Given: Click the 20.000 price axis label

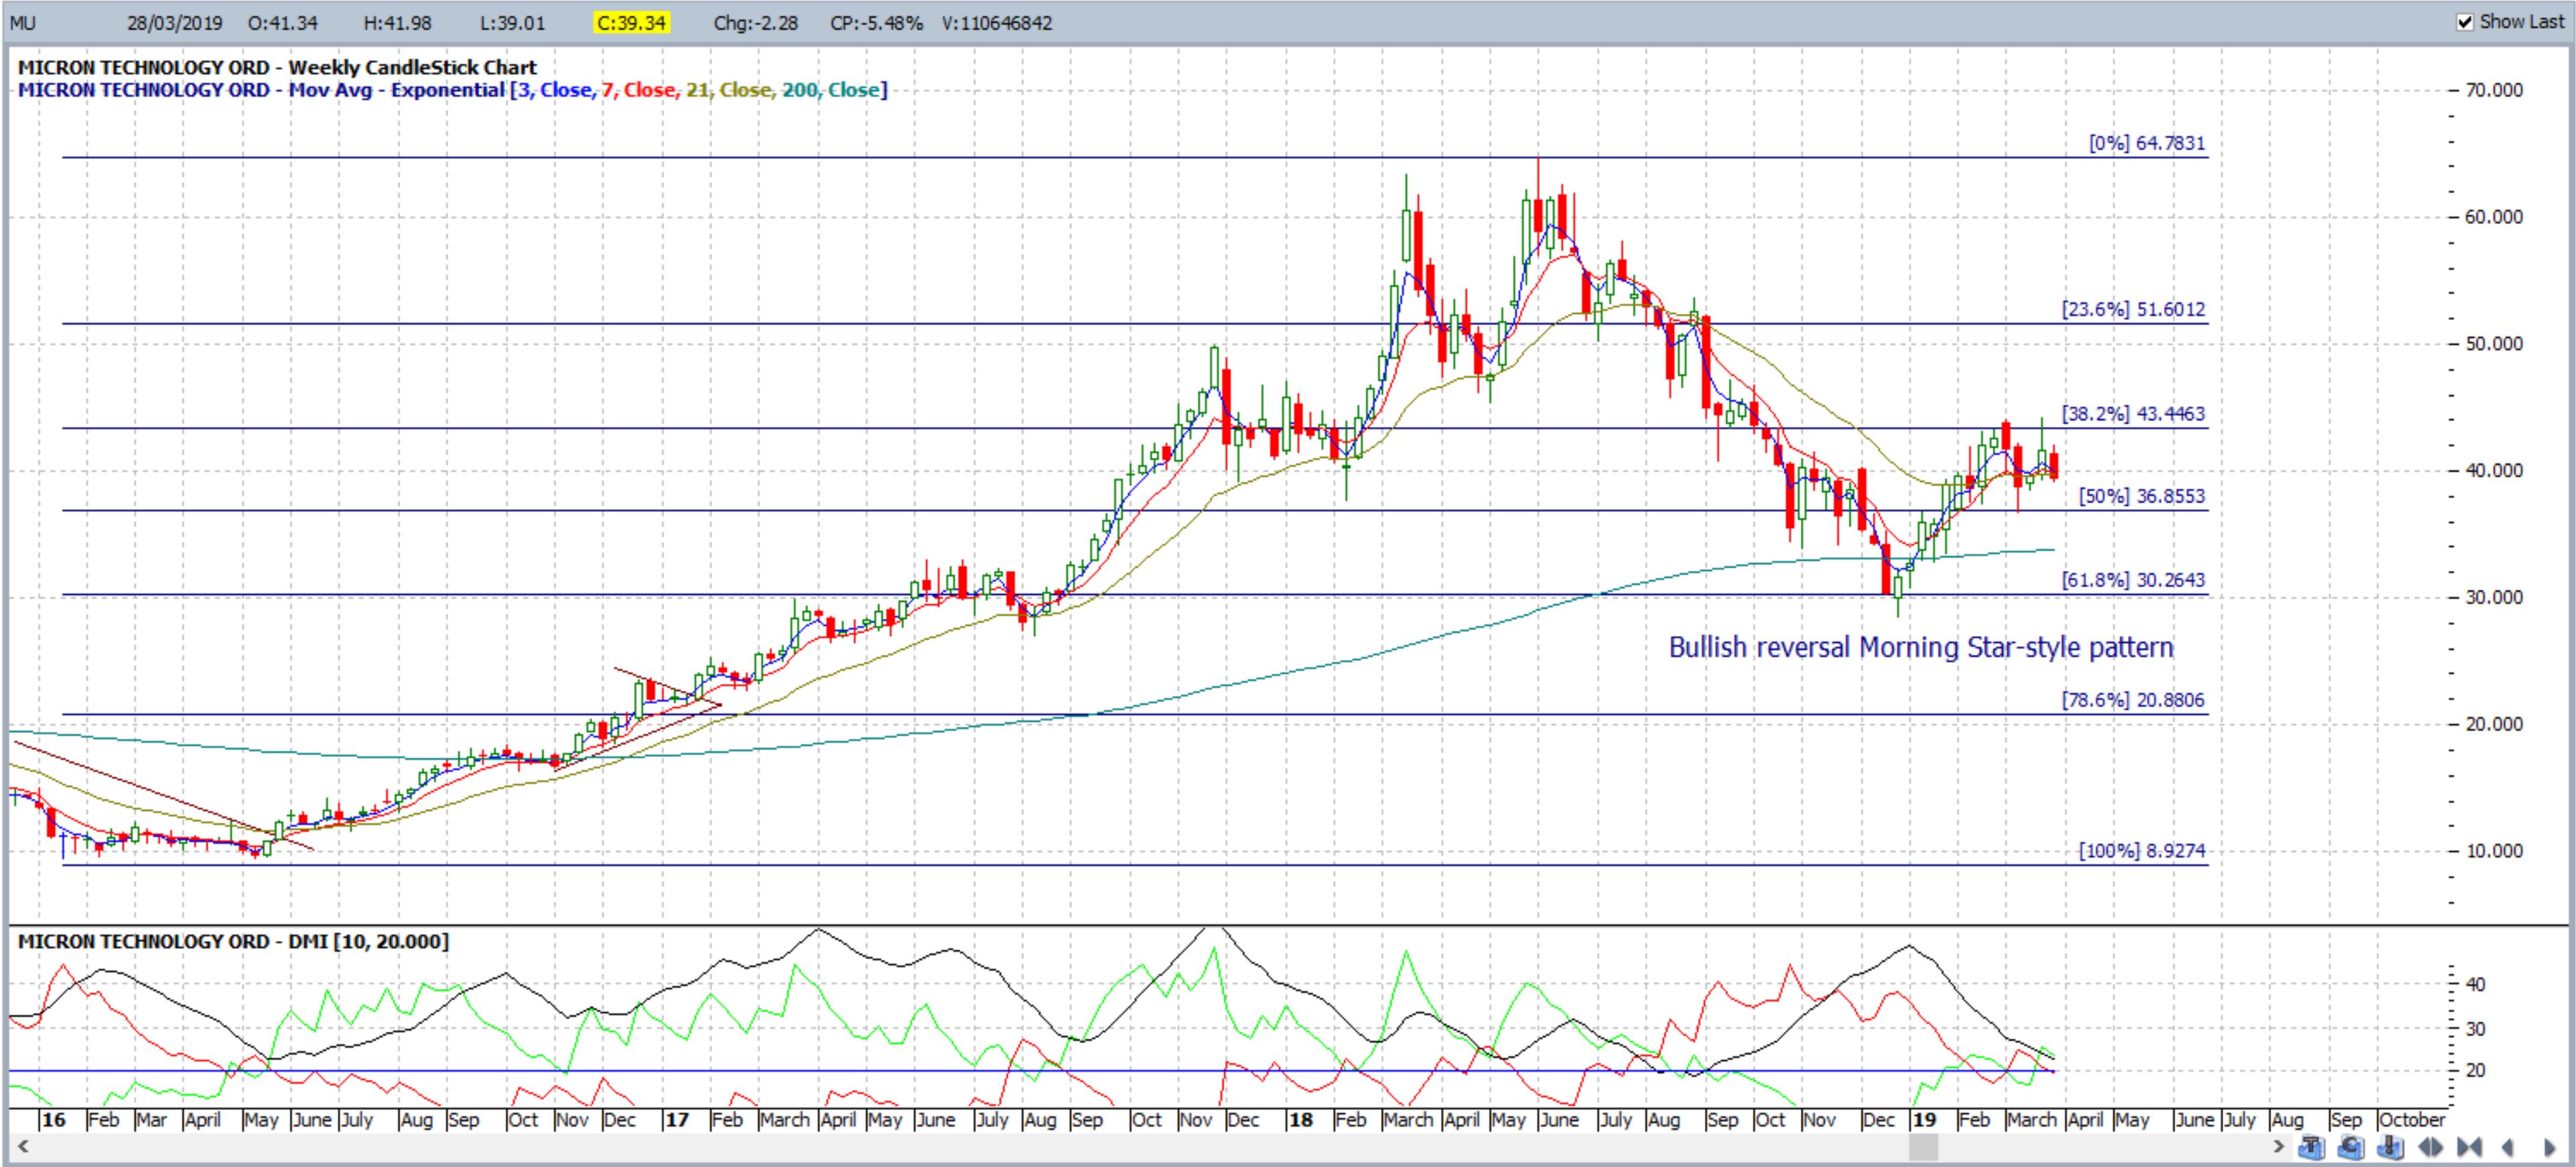Looking at the screenshot, I should tap(2494, 724).
